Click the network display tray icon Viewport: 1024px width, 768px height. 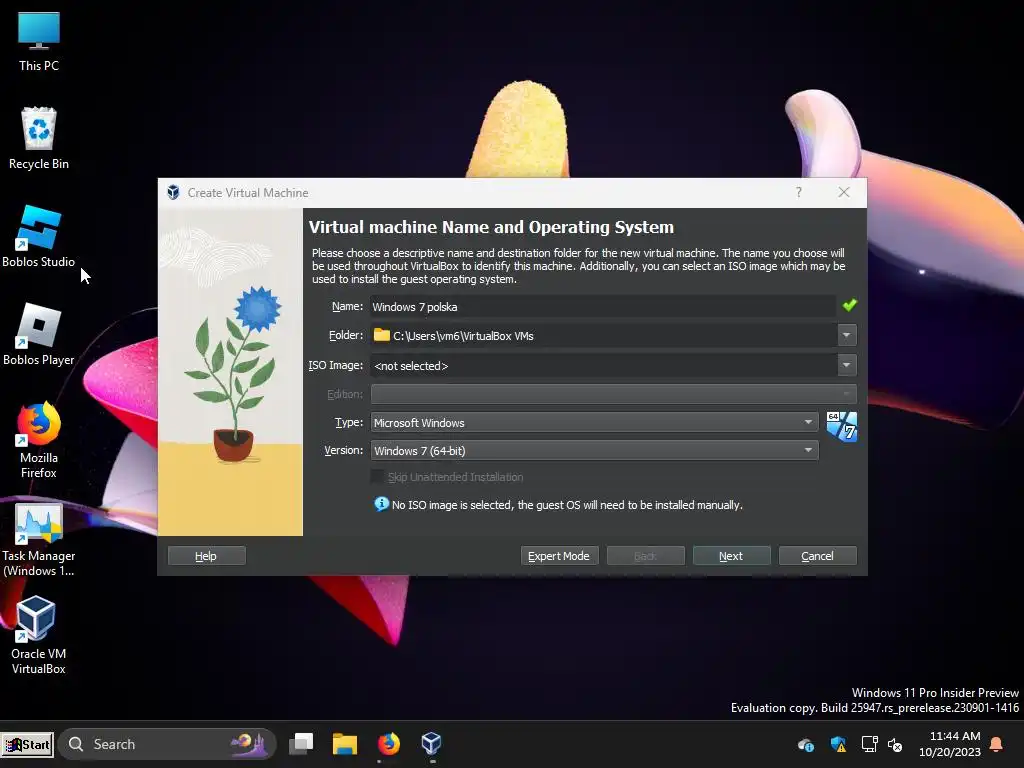point(869,744)
